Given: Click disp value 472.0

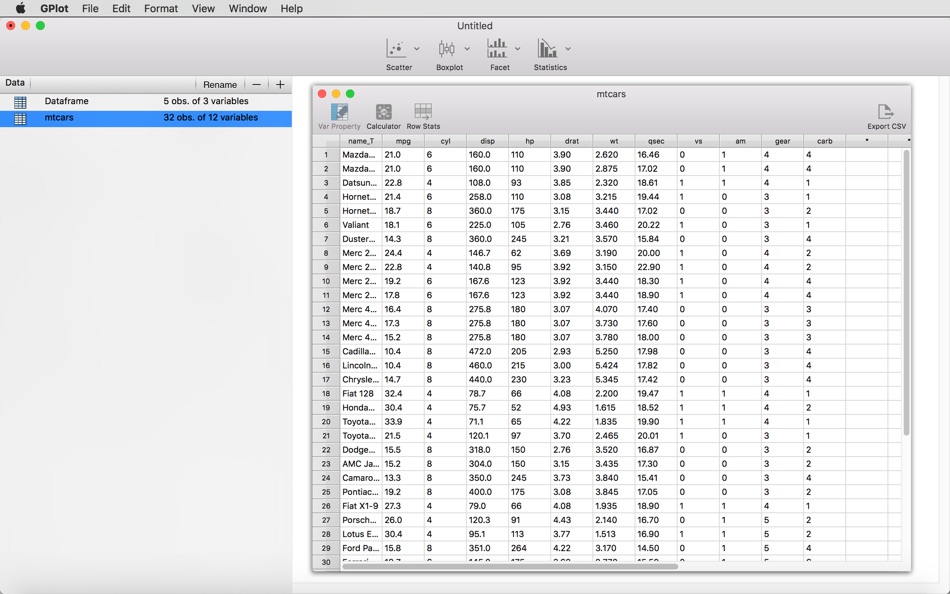Looking at the screenshot, I should coord(487,352).
